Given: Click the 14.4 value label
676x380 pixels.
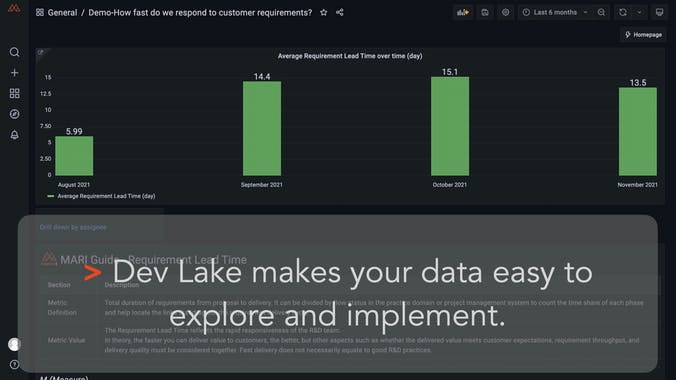Looking at the screenshot, I should (262, 77).
